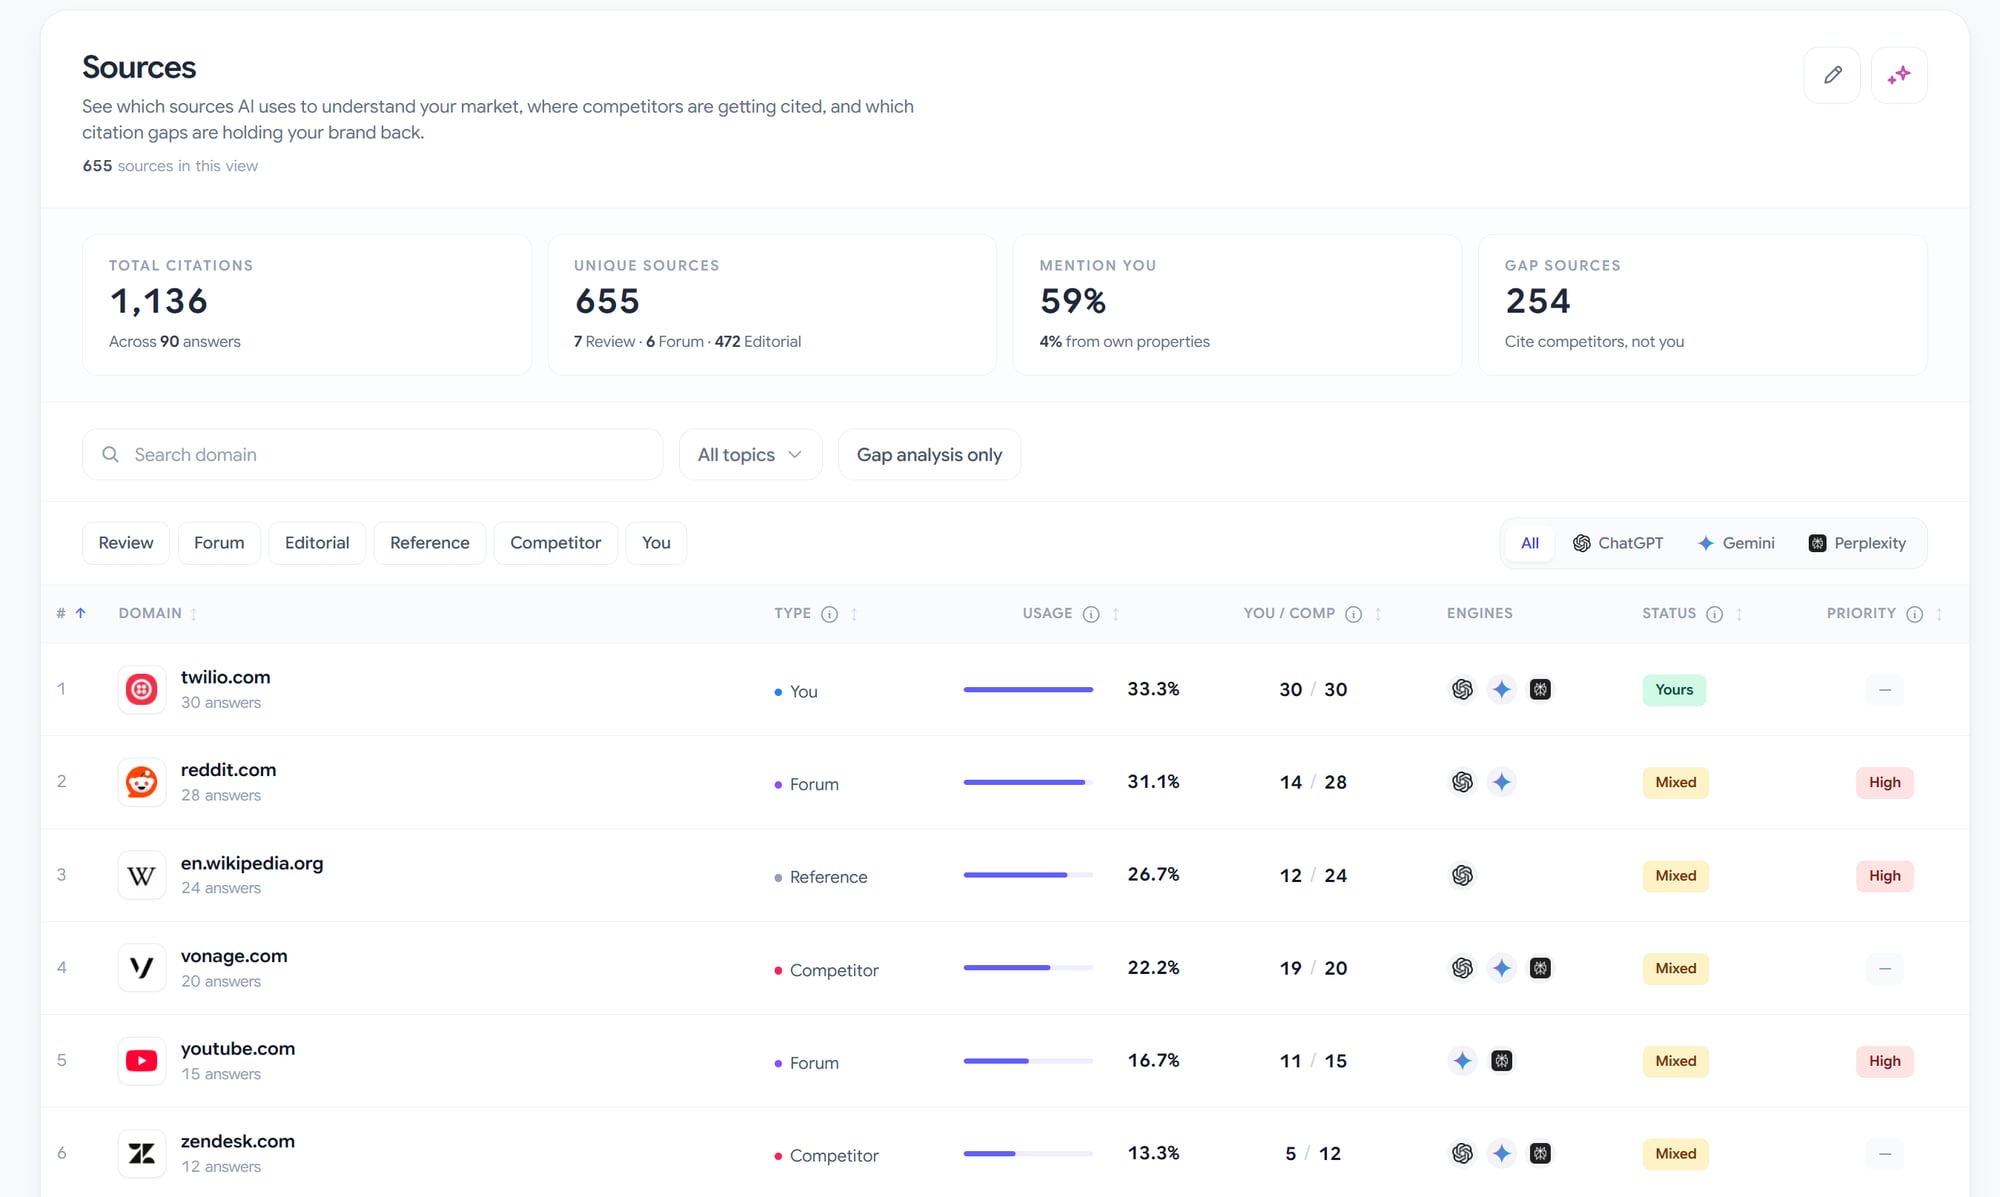
Task: Click Gemini engine icon in youtube.com row
Action: [x=1462, y=1061]
